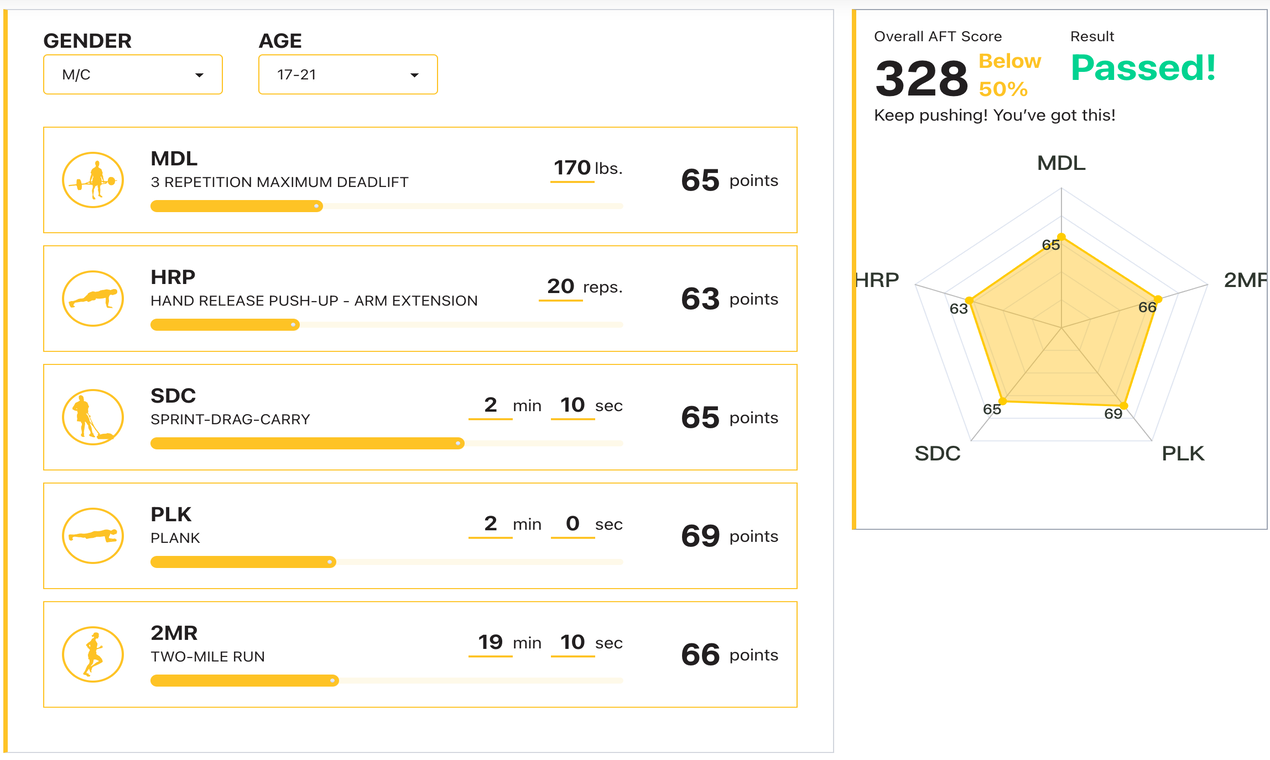1270x760 pixels.
Task: Click the HRP push-up exercise icon
Action: click(x=92, y=297)
